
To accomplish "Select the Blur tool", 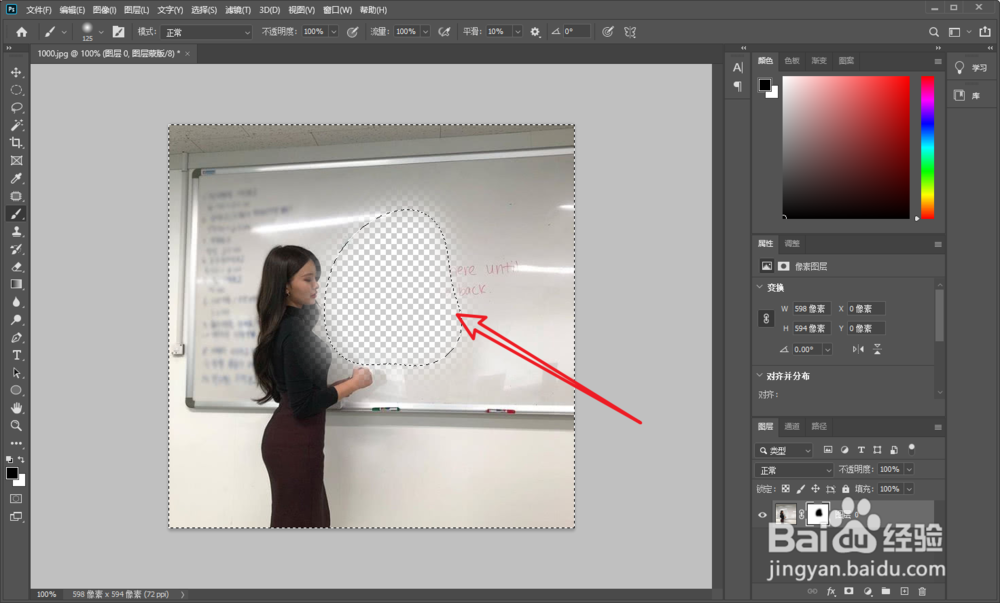I will (17, 302).
